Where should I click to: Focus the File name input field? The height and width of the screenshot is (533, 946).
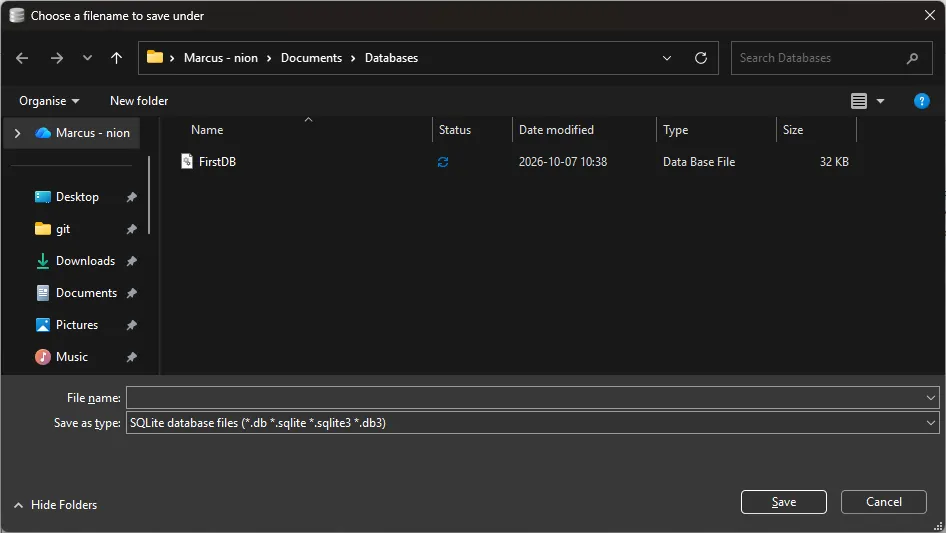click(x=532, y=398)
